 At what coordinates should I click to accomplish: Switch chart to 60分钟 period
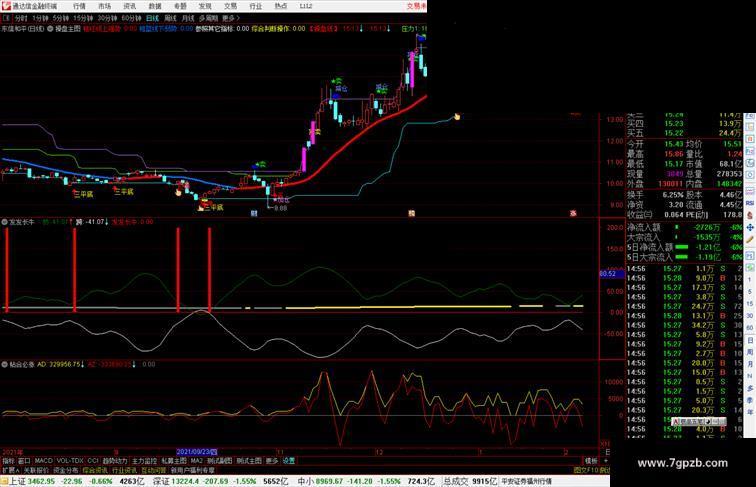(x=131, y=18)
